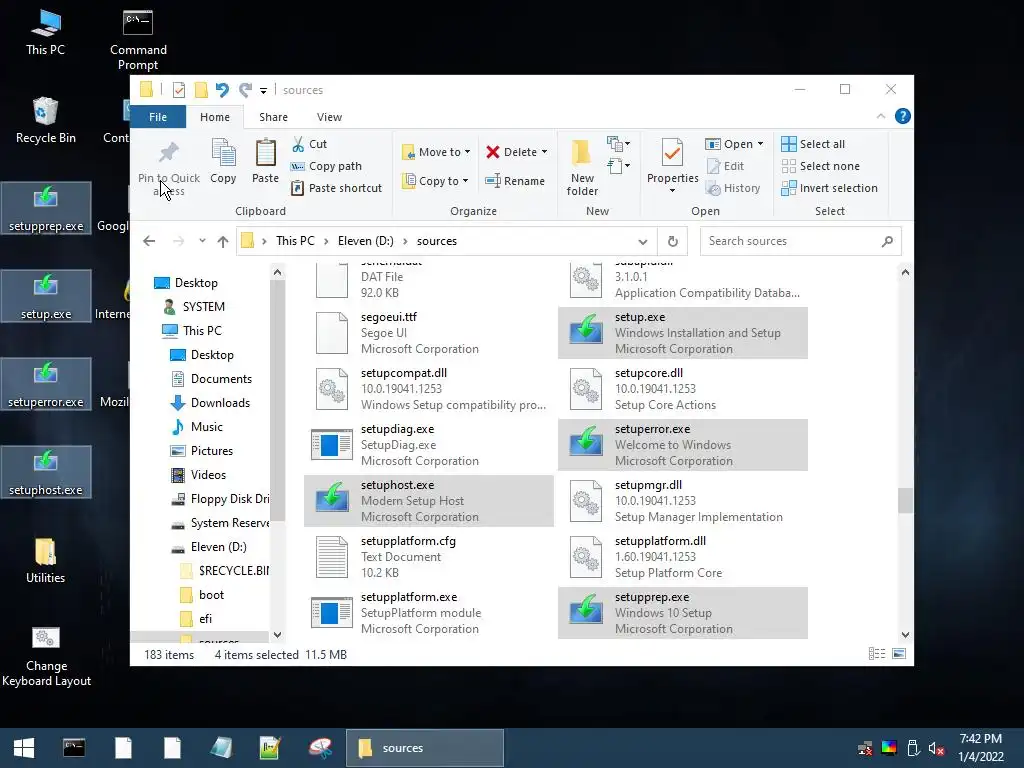Click Eleven (D:) in address breadcrumb

(366, 241)
